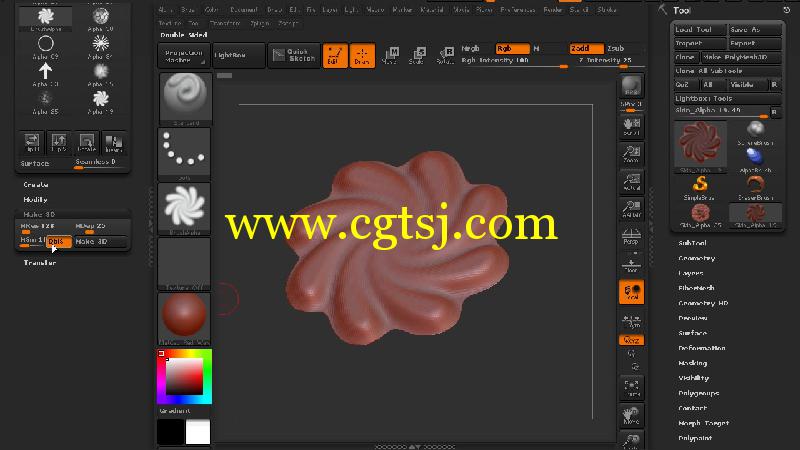Click the Invert alpha icon
This screenshot has height=450, width=800.
click(113, 142)
